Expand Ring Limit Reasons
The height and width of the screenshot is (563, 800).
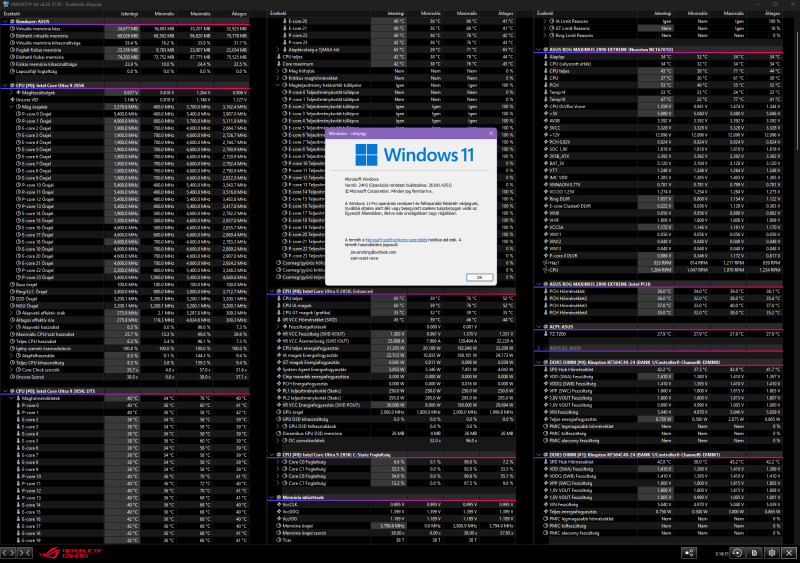click(x=544, y=36)
